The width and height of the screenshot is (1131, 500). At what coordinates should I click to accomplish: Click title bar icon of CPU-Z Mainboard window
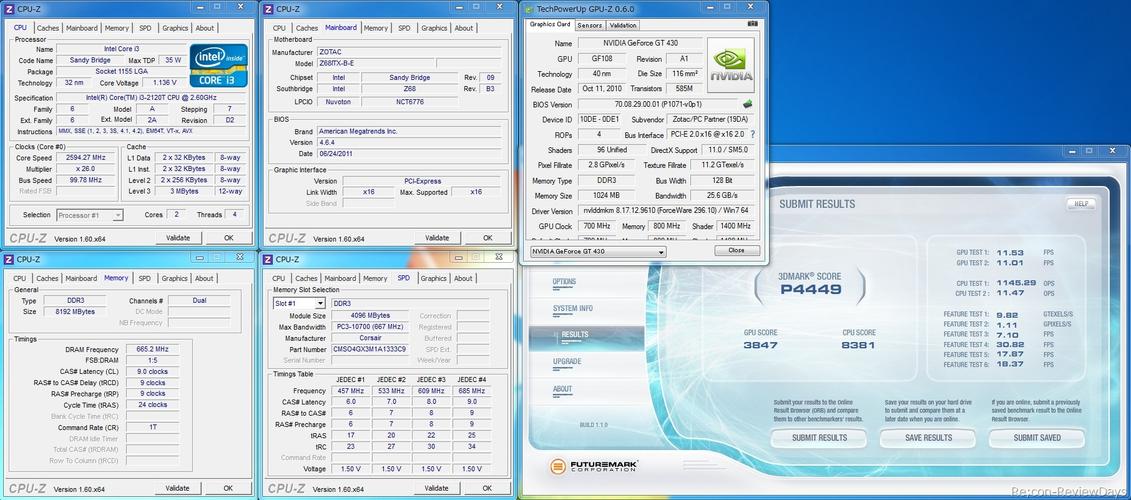click(x=268, y=9)
